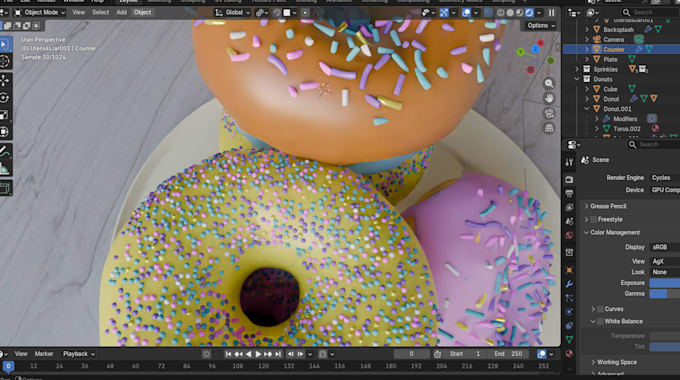This screenshot has height=380, width=680.
Task: Enable the White Balance checkbox
Action: click(x=600, y=321)
